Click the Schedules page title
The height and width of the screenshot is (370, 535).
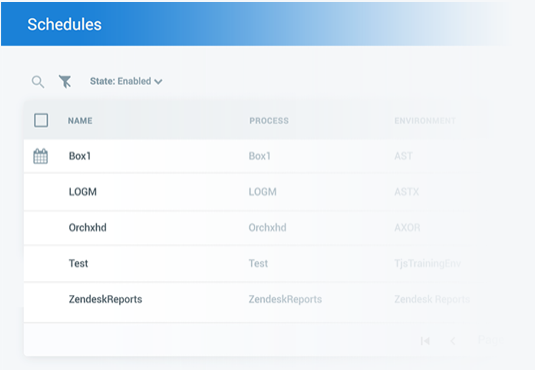[64, 24]
